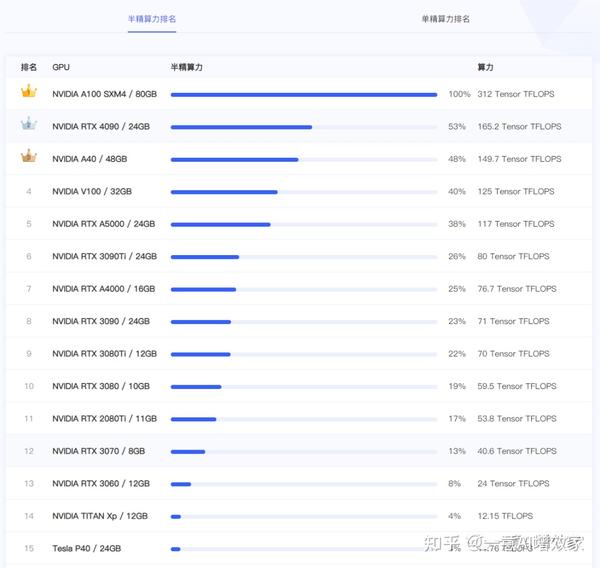Image resolution: width=600 pixels, height=568 pixels.
Task: Click the bronze crown rank 3 icon
Action: [x=28, y=157]
